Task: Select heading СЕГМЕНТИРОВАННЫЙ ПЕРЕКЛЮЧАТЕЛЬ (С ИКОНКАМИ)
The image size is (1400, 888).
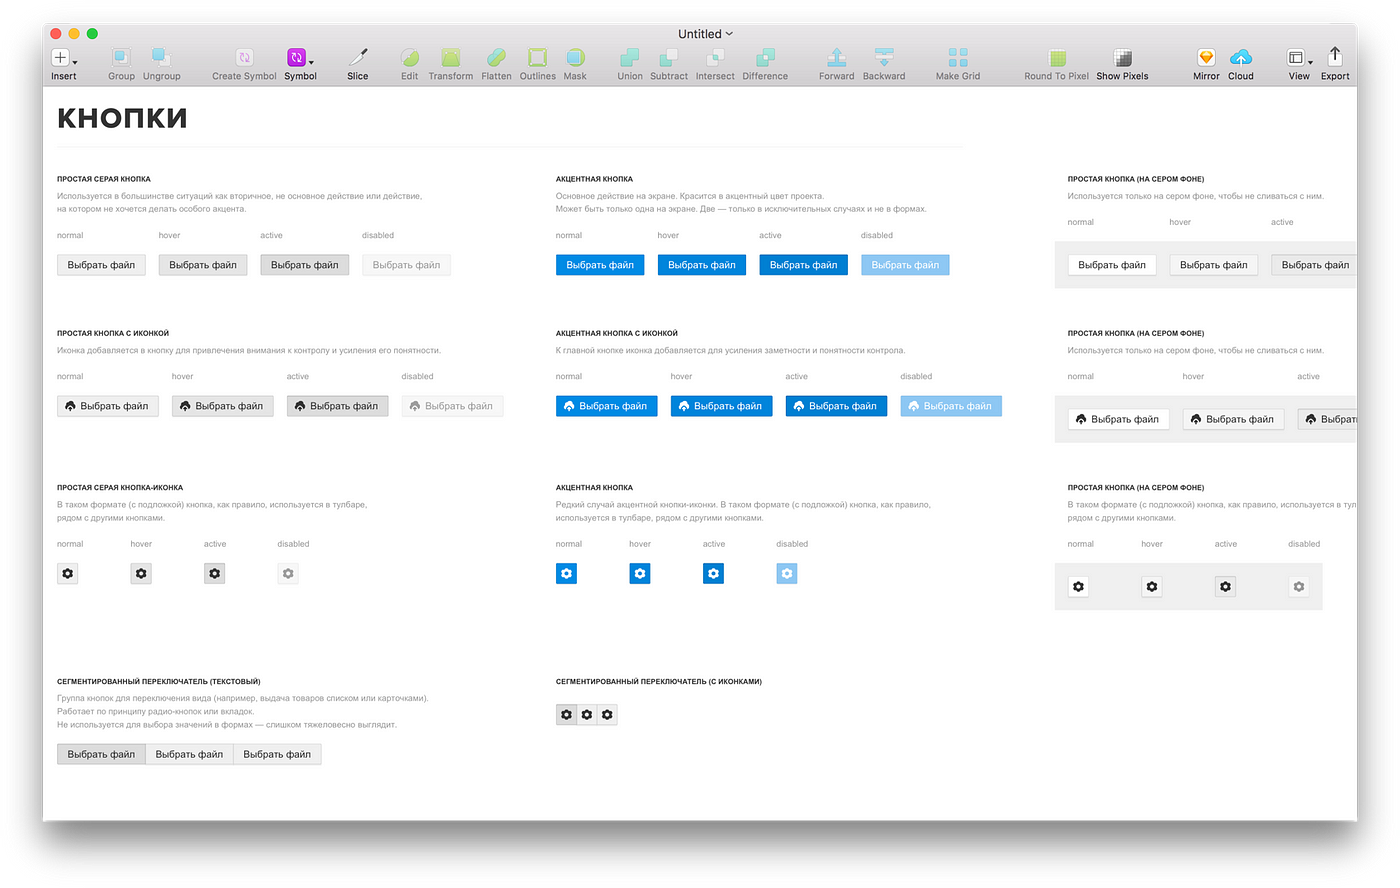Action: pos(659,682)
